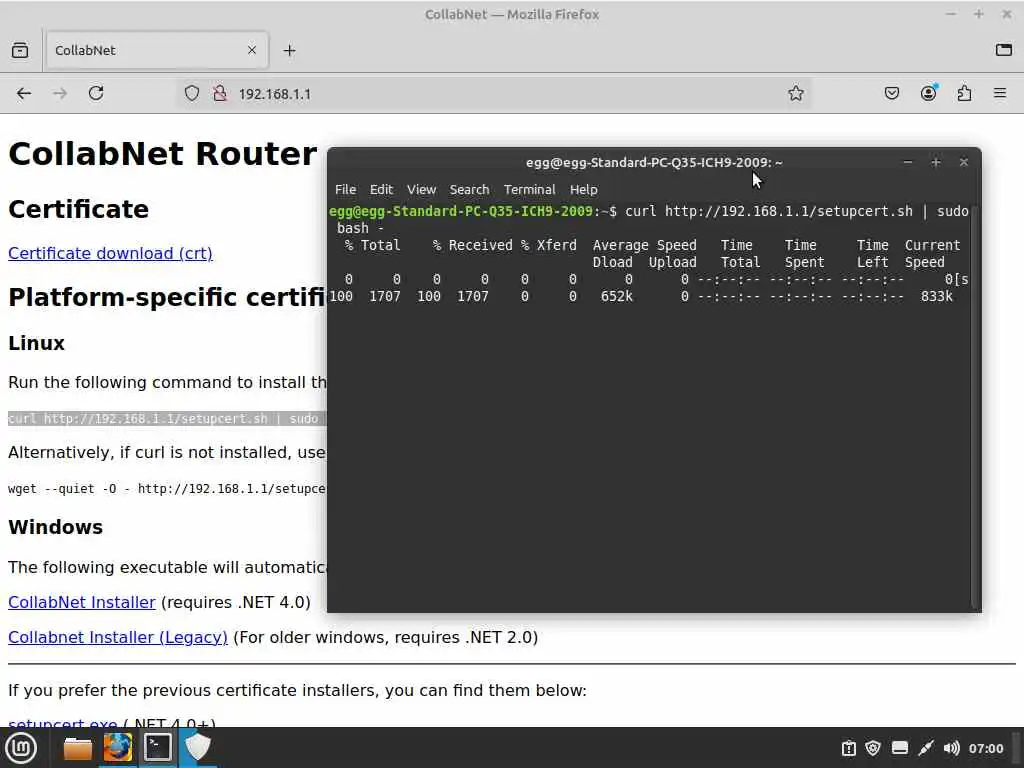Click the highlighted curl setupcert.sh command
This screenshot has height=768, width=1024.
167,419
